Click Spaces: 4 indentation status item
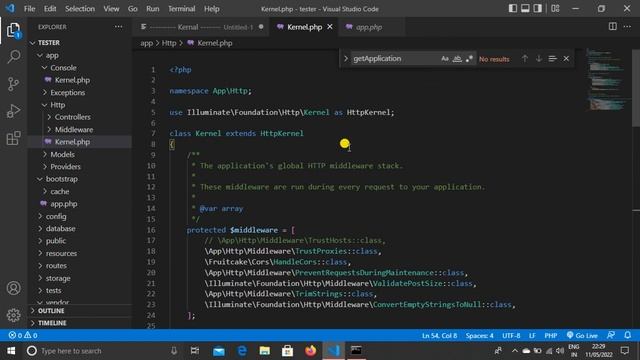 point(480,336)
